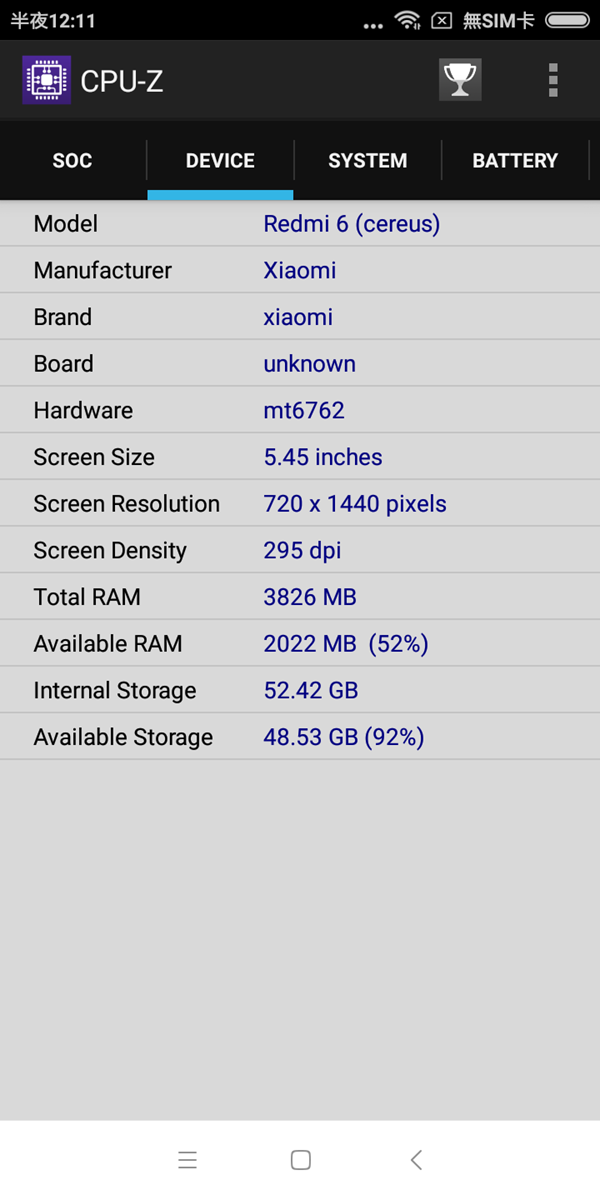Viewport: 600px width, 1200px height.
Task: Open the three-dot overflow menu
Action: click(x=553, y=80)
